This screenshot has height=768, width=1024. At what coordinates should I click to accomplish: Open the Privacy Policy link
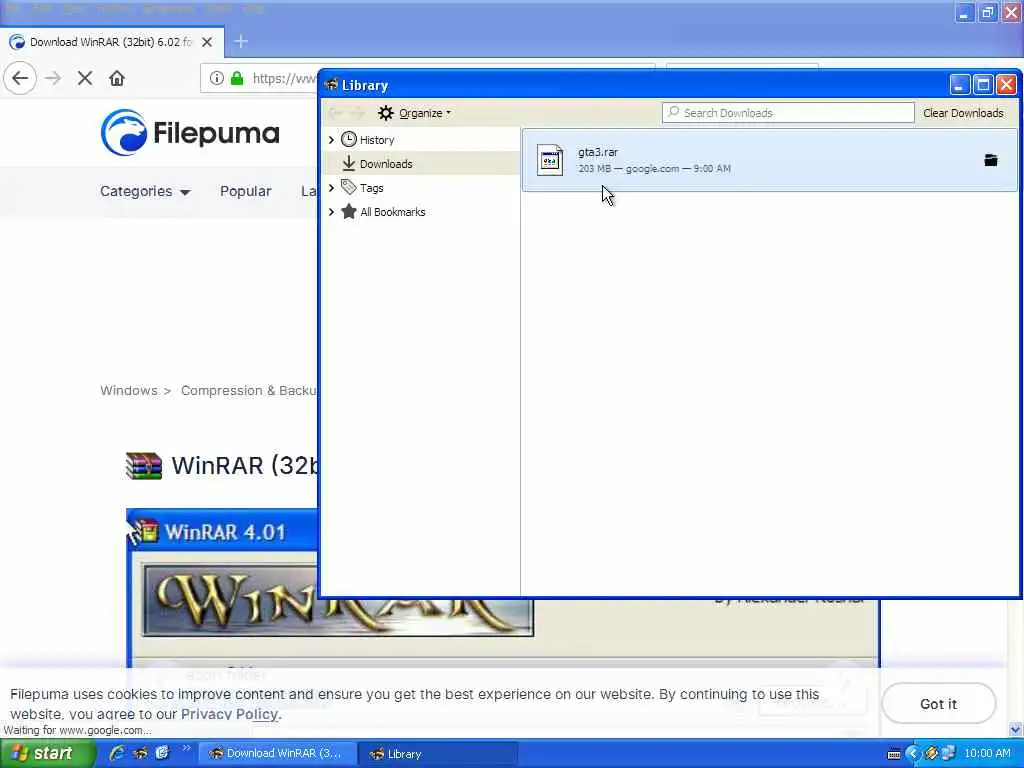click(229, 714)
